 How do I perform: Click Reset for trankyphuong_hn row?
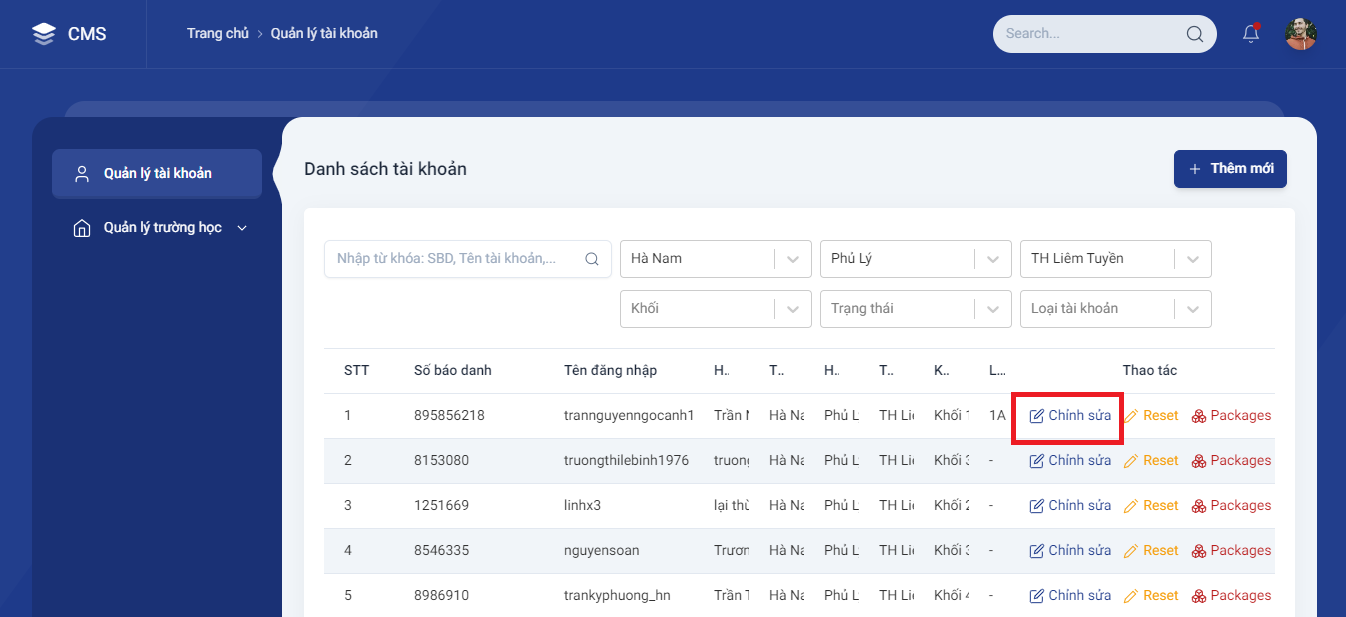click(1151, 596)
